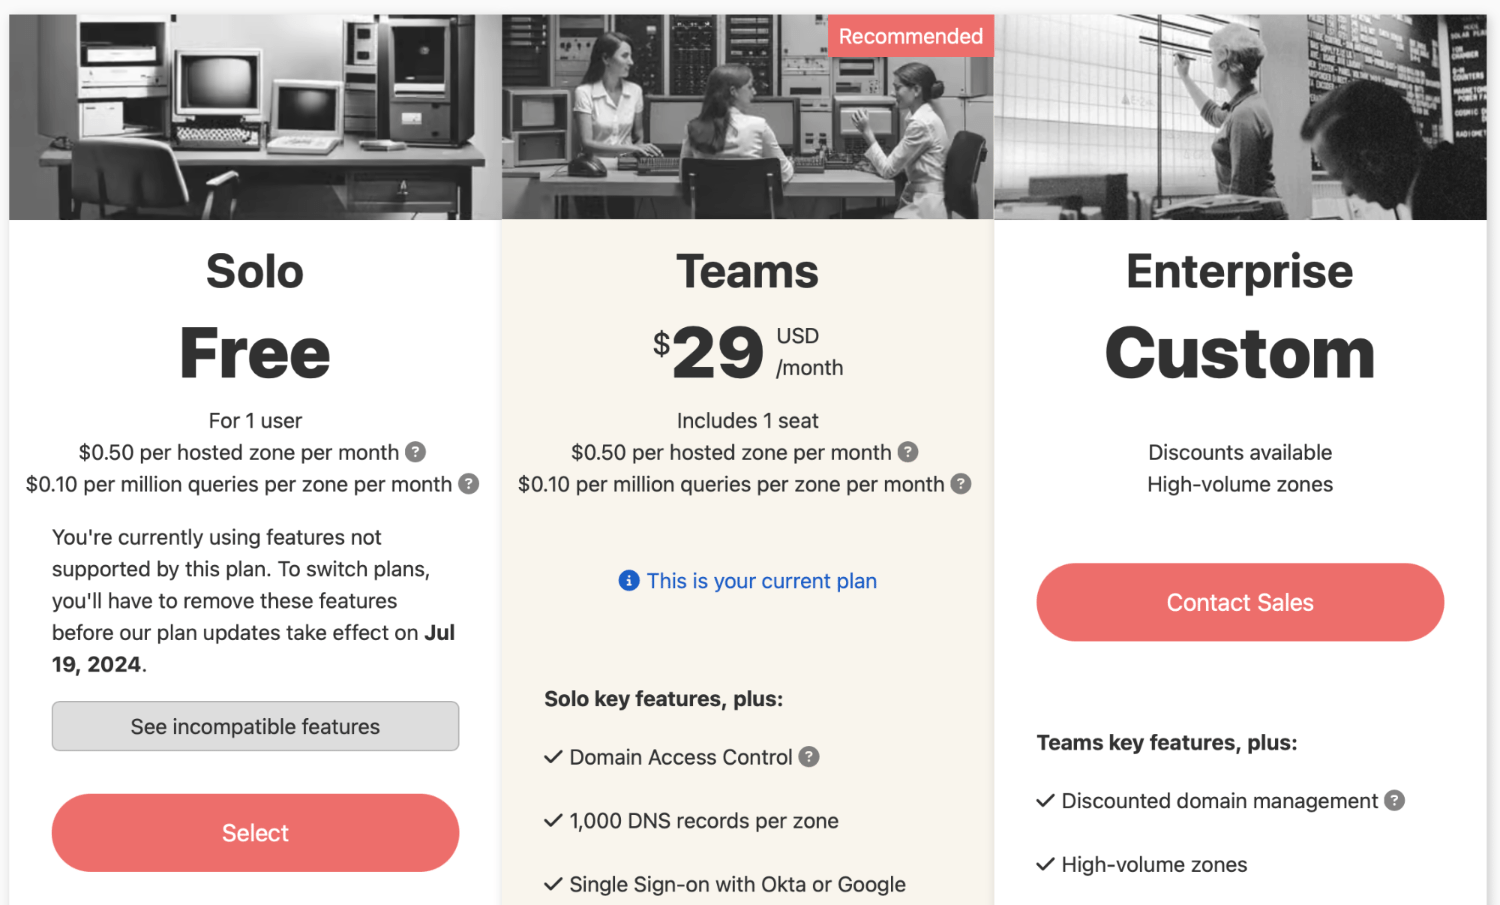Open the hosted zone pricing tooltip in Solo plan
The image size is (1500, 905).
click(x=415, y=452)
